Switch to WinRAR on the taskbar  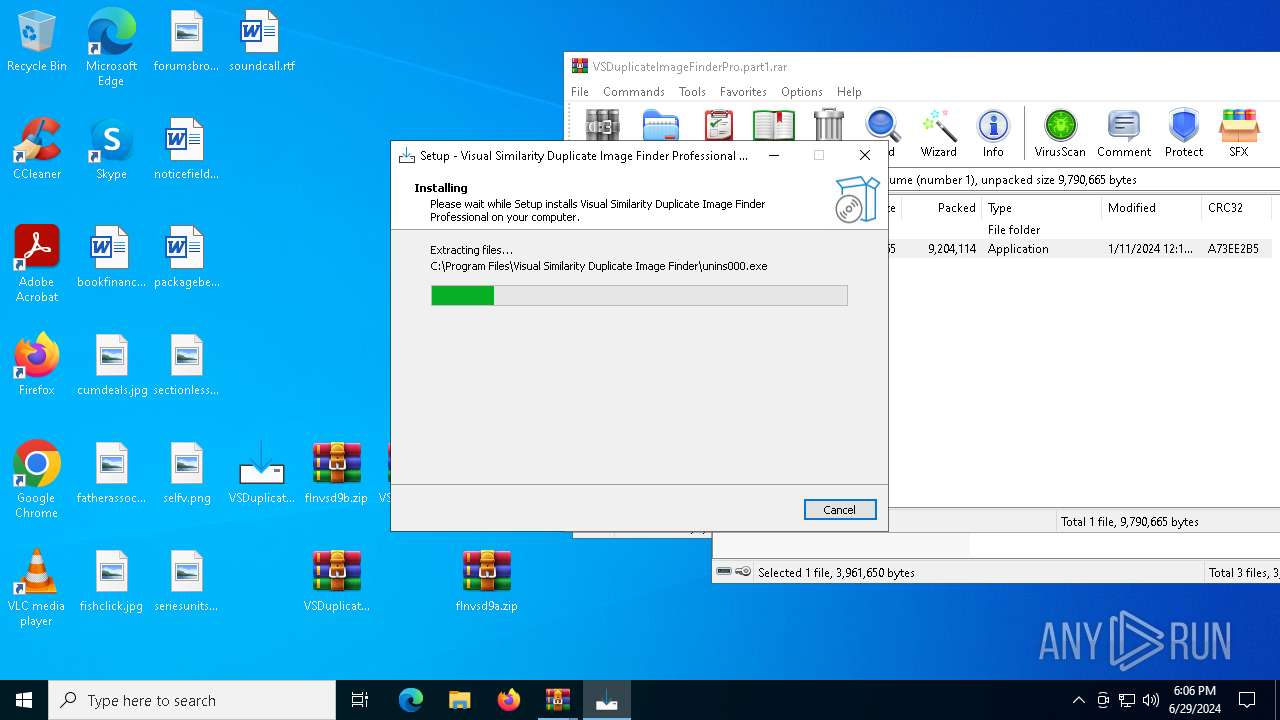(x=557, y=700)
